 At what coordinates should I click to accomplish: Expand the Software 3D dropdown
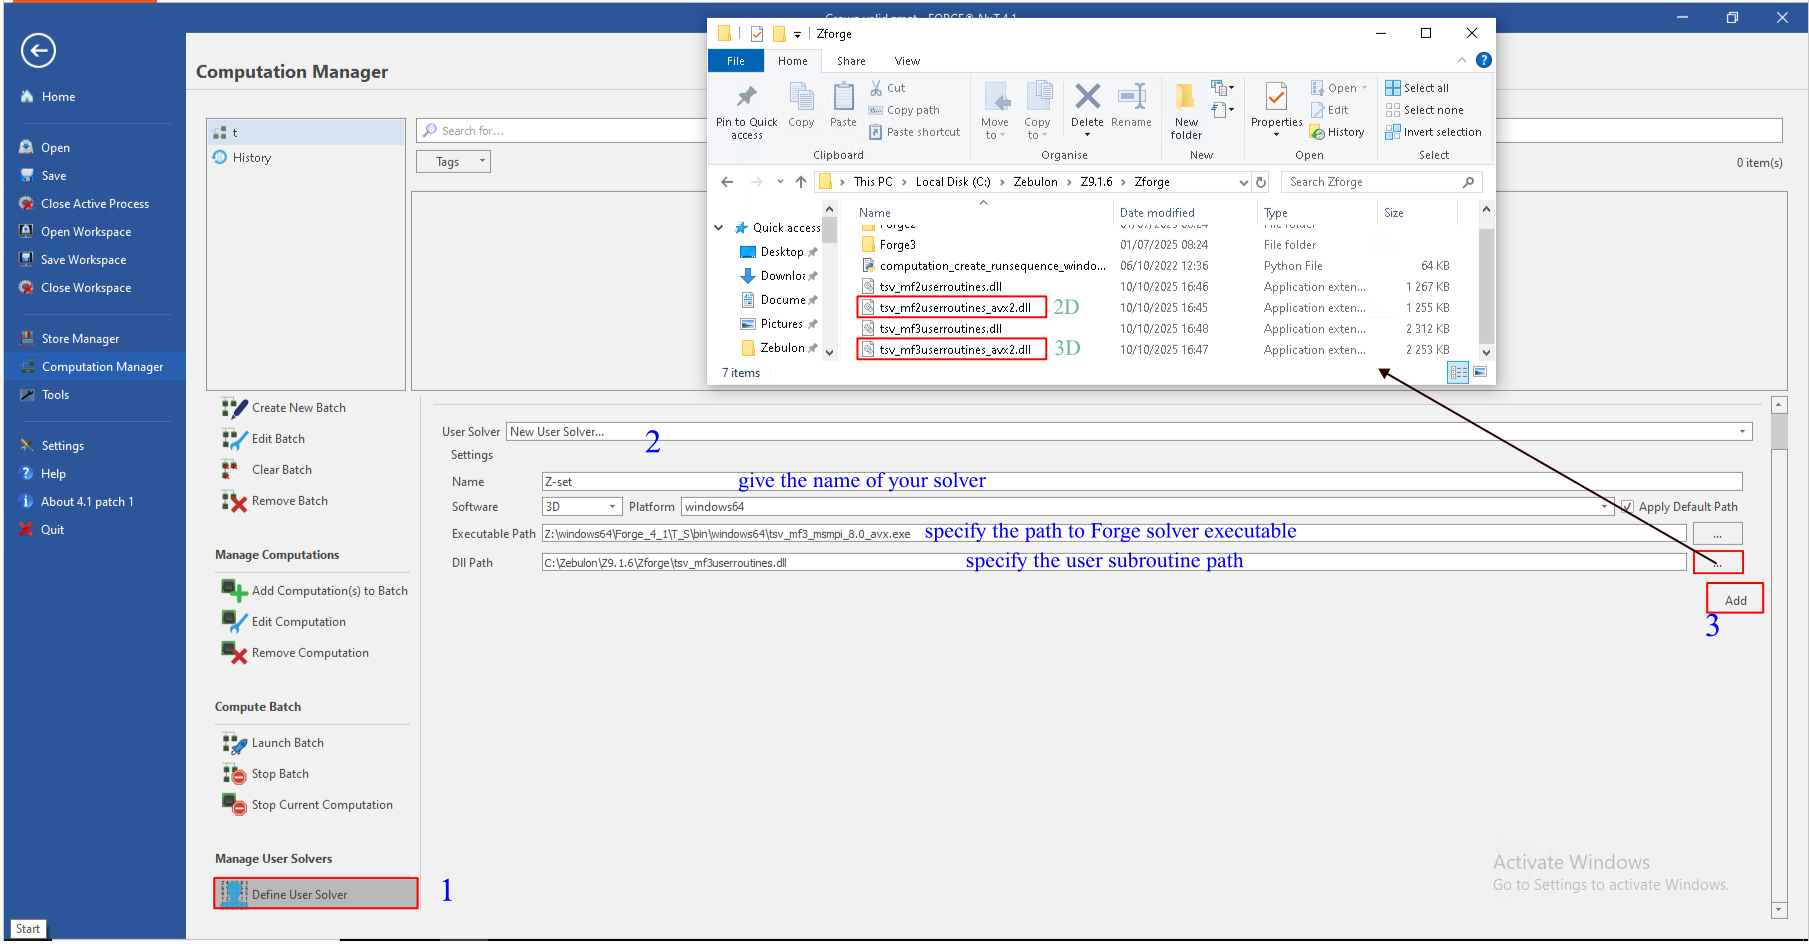pos(612,507)
